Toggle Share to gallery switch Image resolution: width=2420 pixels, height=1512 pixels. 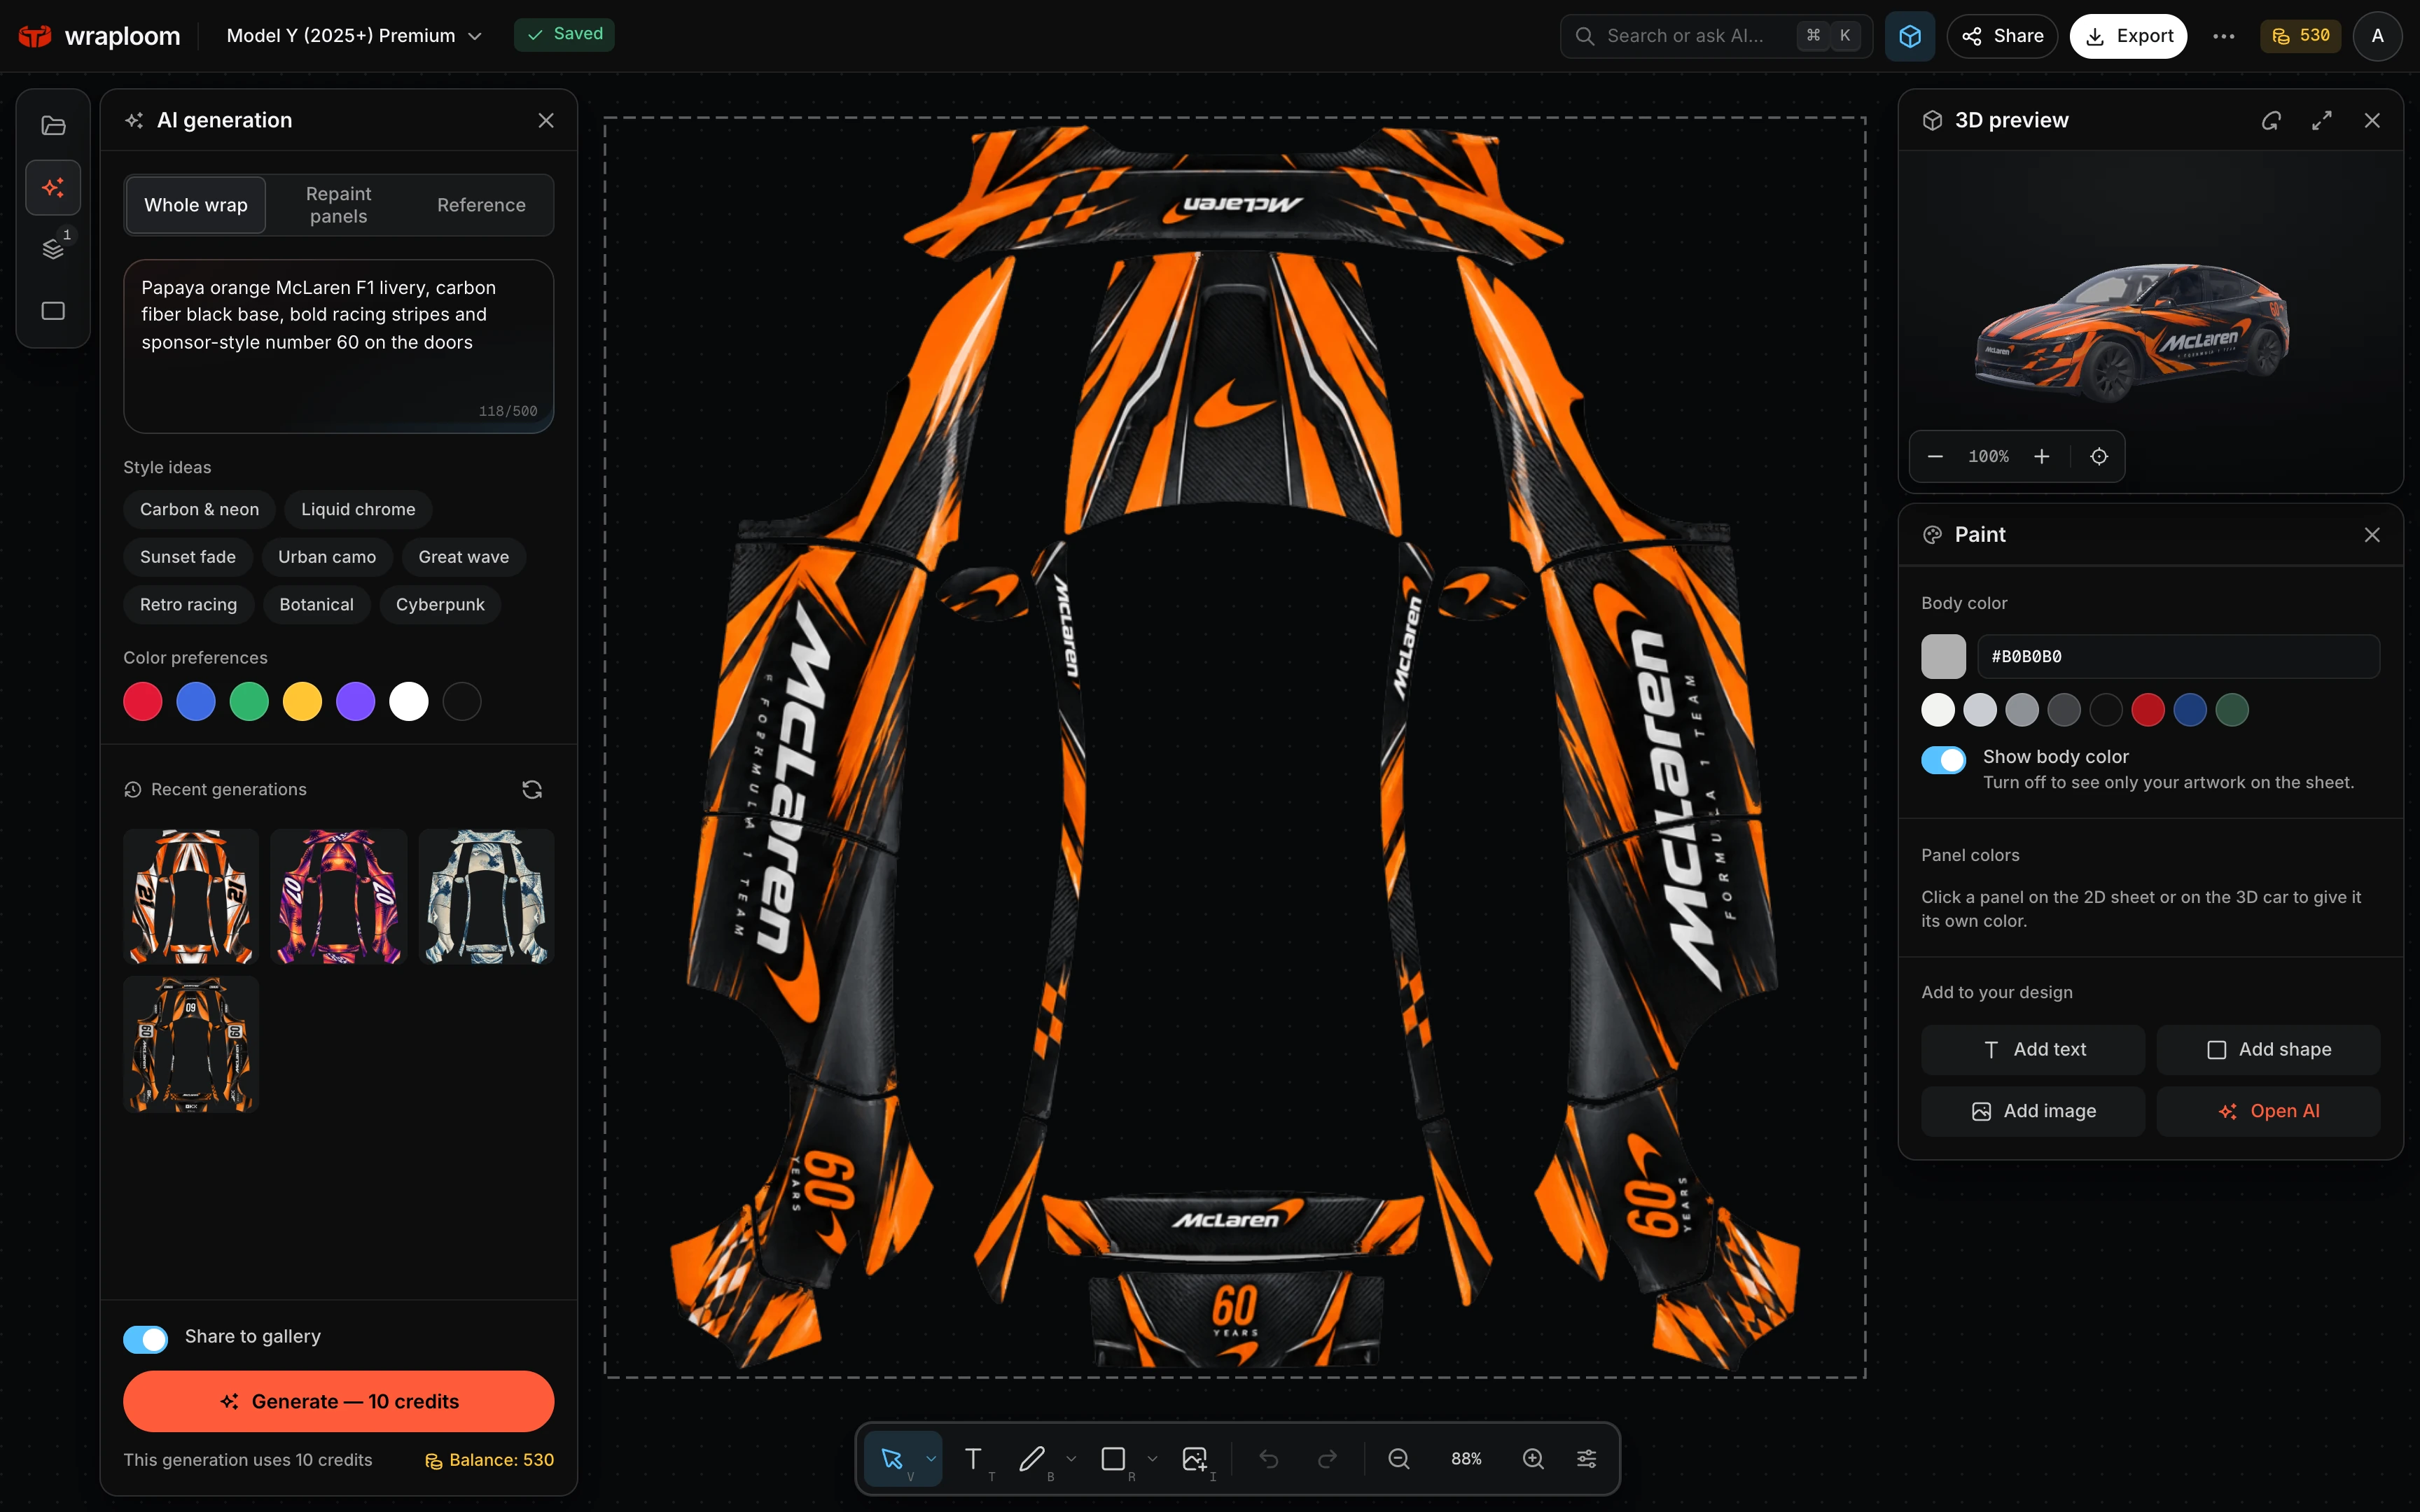coord(146,1339)
